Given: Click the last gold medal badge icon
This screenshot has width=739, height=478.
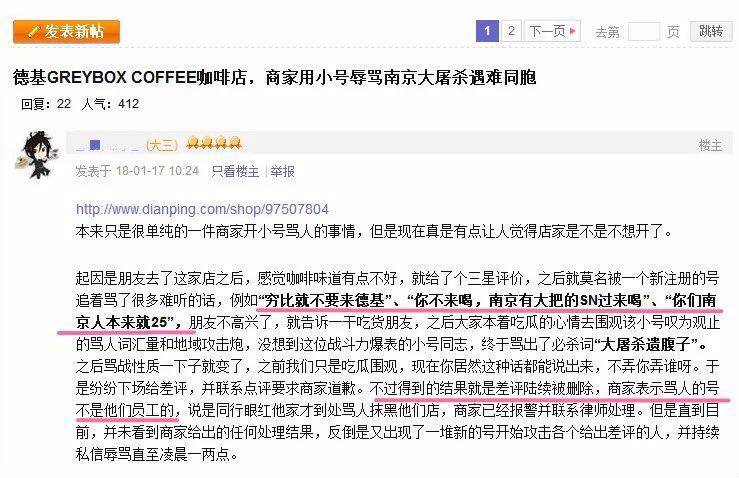Looking at the screenshot, I should point(235,143).
